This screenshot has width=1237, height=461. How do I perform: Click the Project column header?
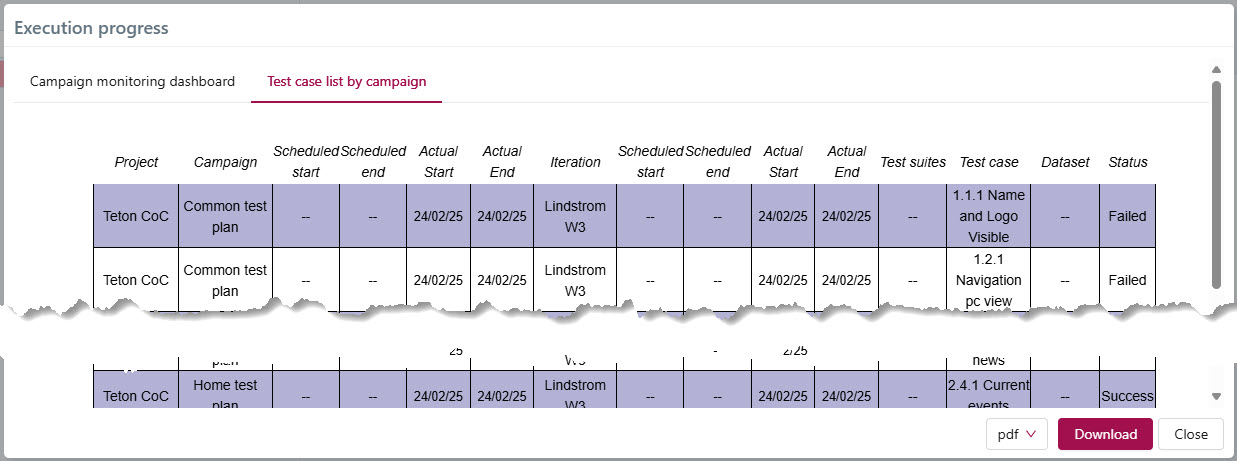click(x=136, y=162)
